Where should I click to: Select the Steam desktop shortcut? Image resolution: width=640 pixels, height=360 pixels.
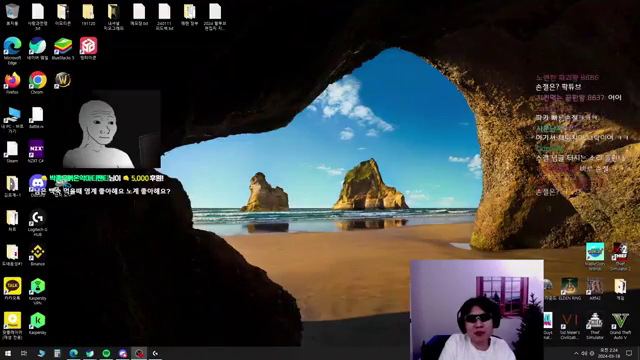tap(12, 152)
